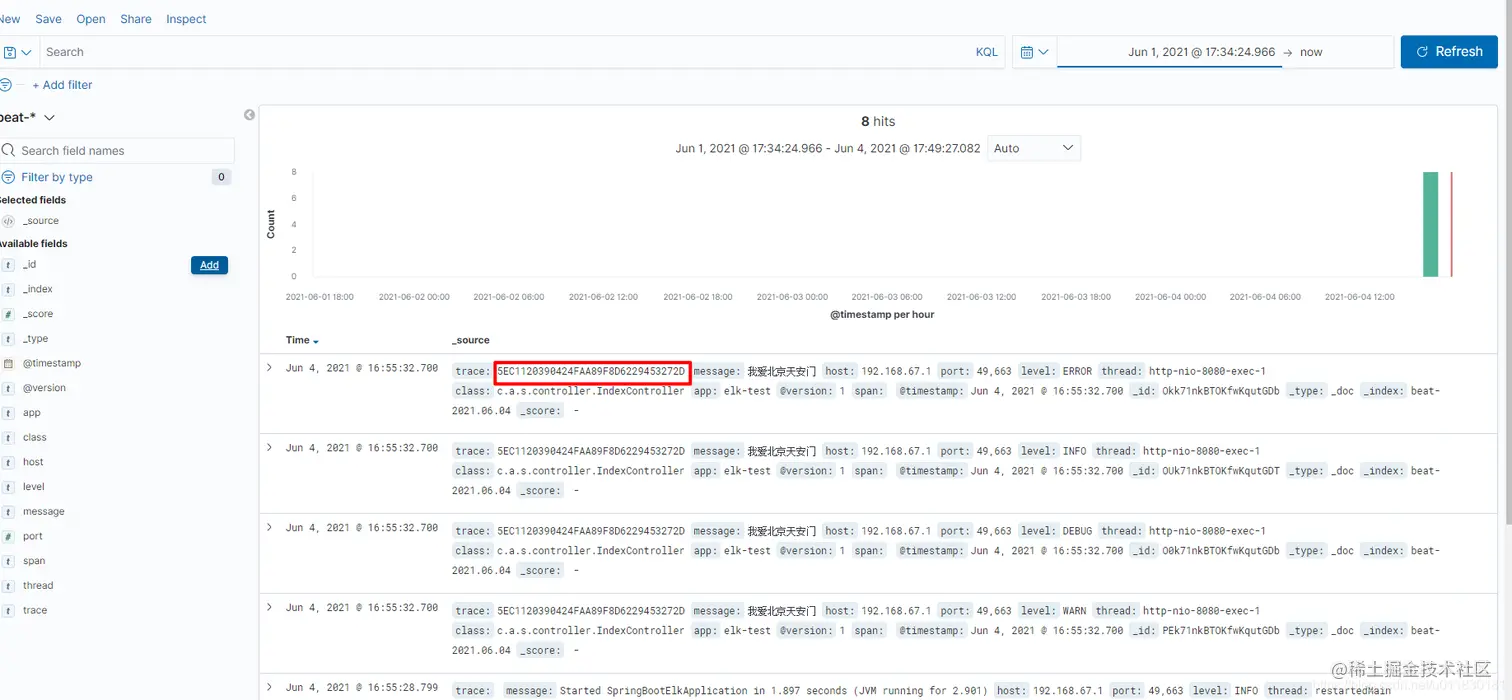Open the Auto interval dropdown
Image resolution: width=1512 pixels, height=700 pixels.
(x=1034, y=148)
